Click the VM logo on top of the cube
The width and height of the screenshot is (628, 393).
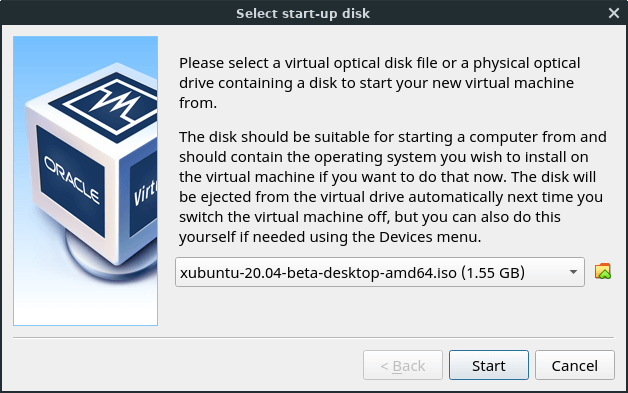[x=107, y=105]
